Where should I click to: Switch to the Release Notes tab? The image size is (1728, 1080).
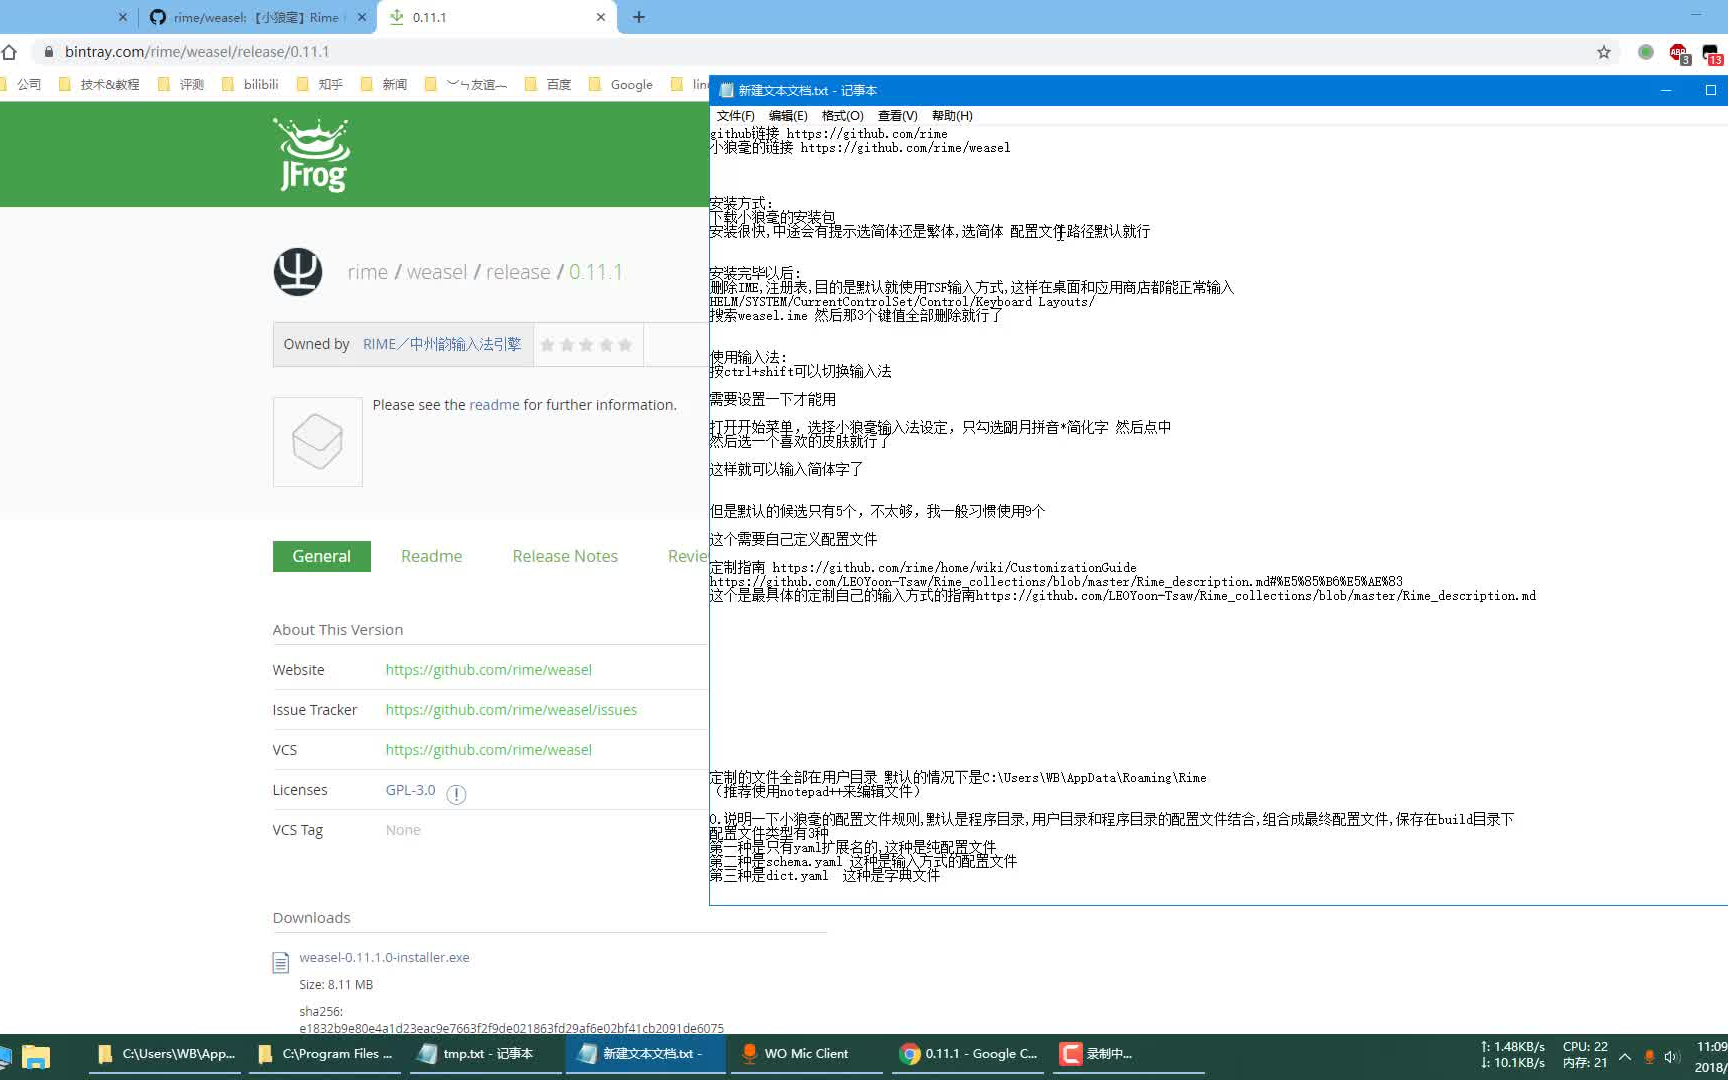click(565, 556)
